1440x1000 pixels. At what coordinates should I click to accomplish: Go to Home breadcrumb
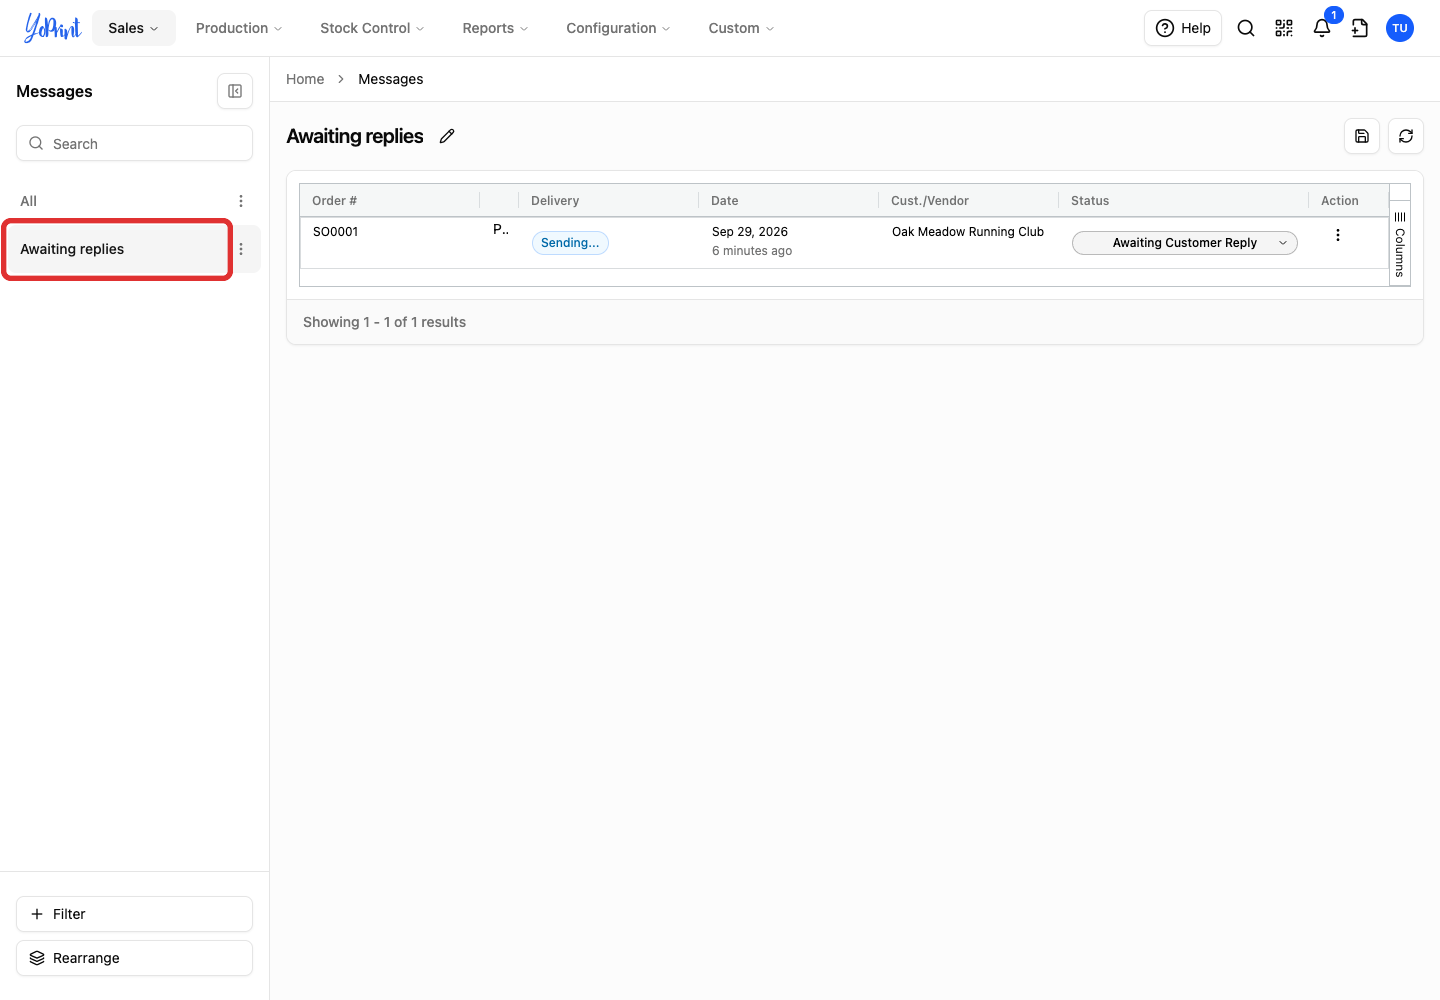[x=305, y=79]
